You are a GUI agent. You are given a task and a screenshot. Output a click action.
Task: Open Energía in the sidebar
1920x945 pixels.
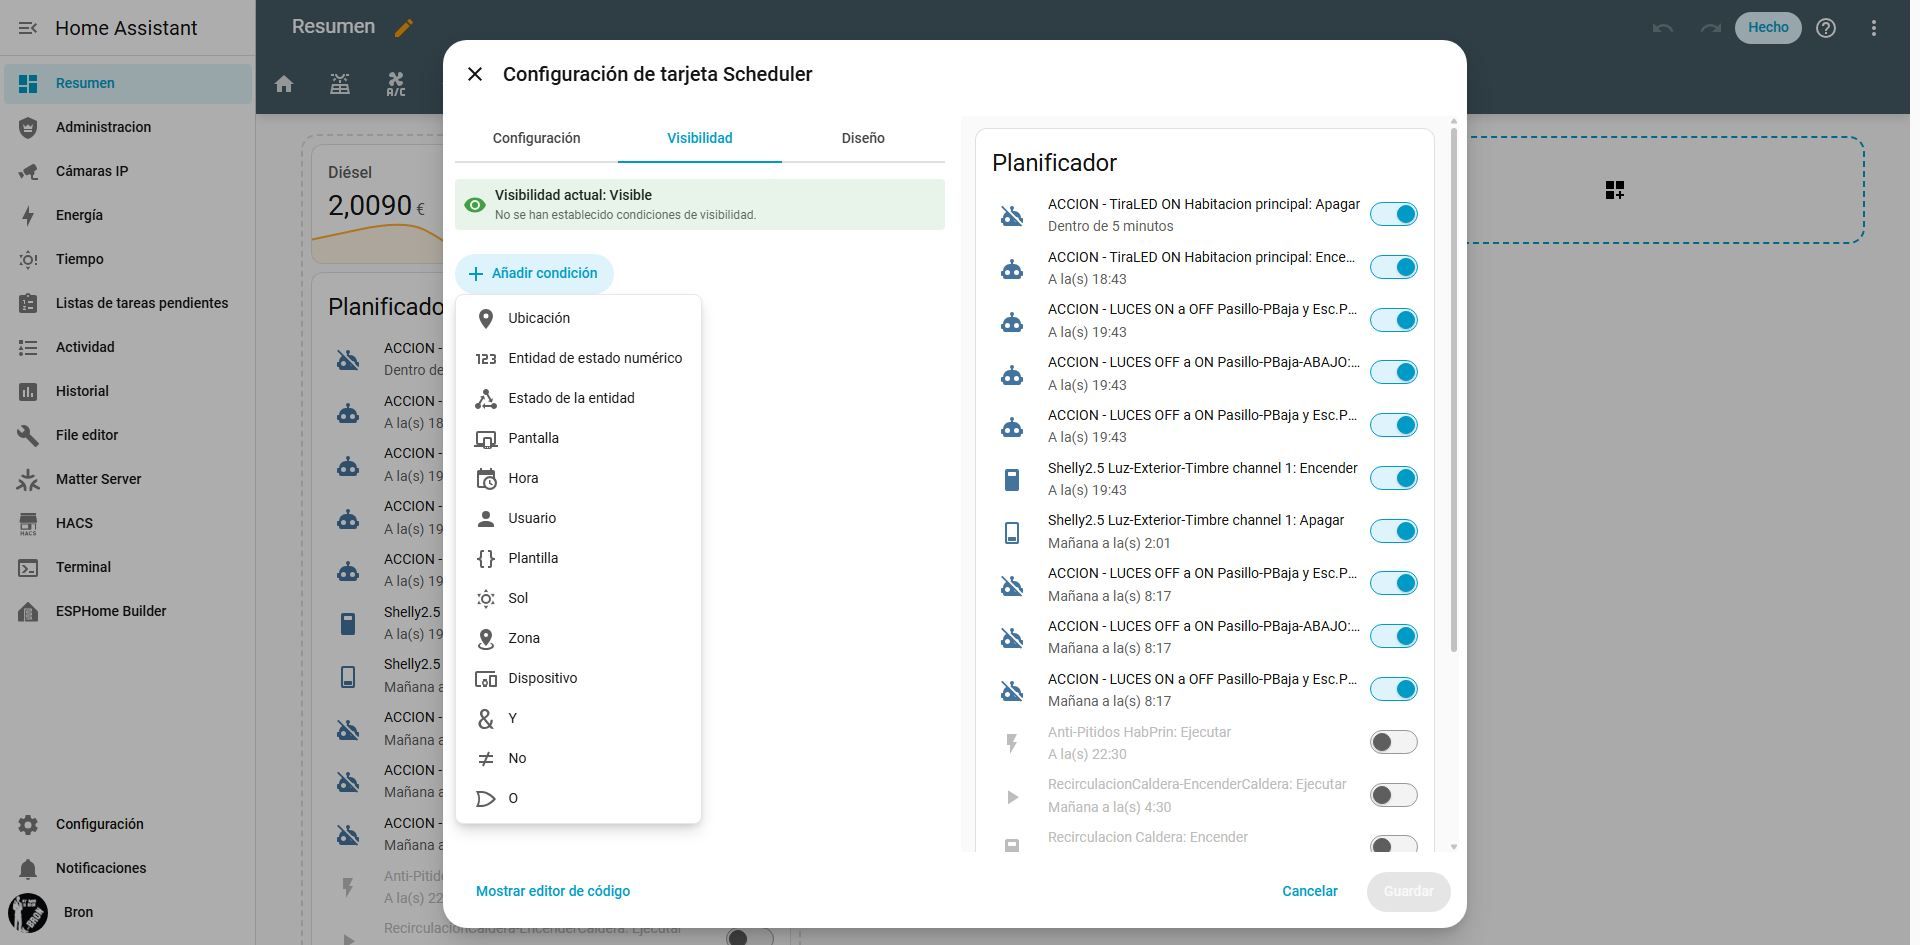[x=128, y=215]
